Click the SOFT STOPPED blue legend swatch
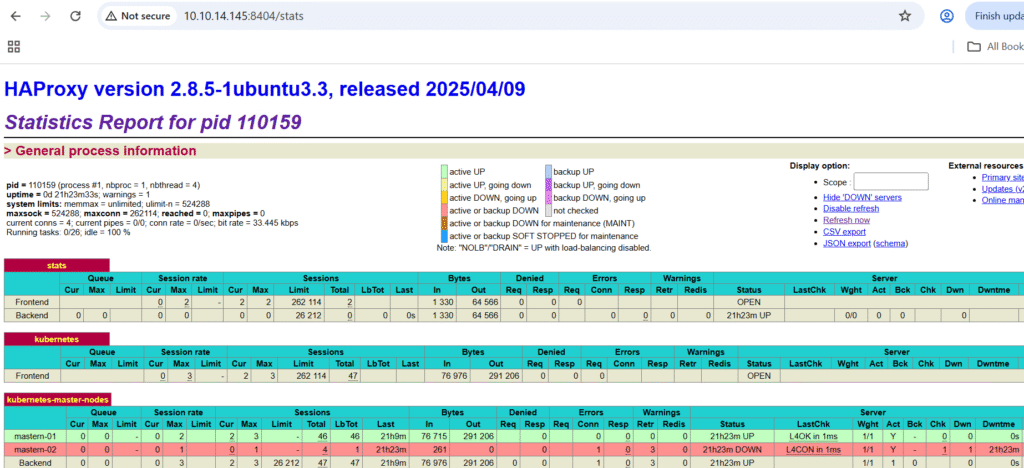Image resolution: width=1024 pixels, height=468 pixels. (x=444, y=236)
